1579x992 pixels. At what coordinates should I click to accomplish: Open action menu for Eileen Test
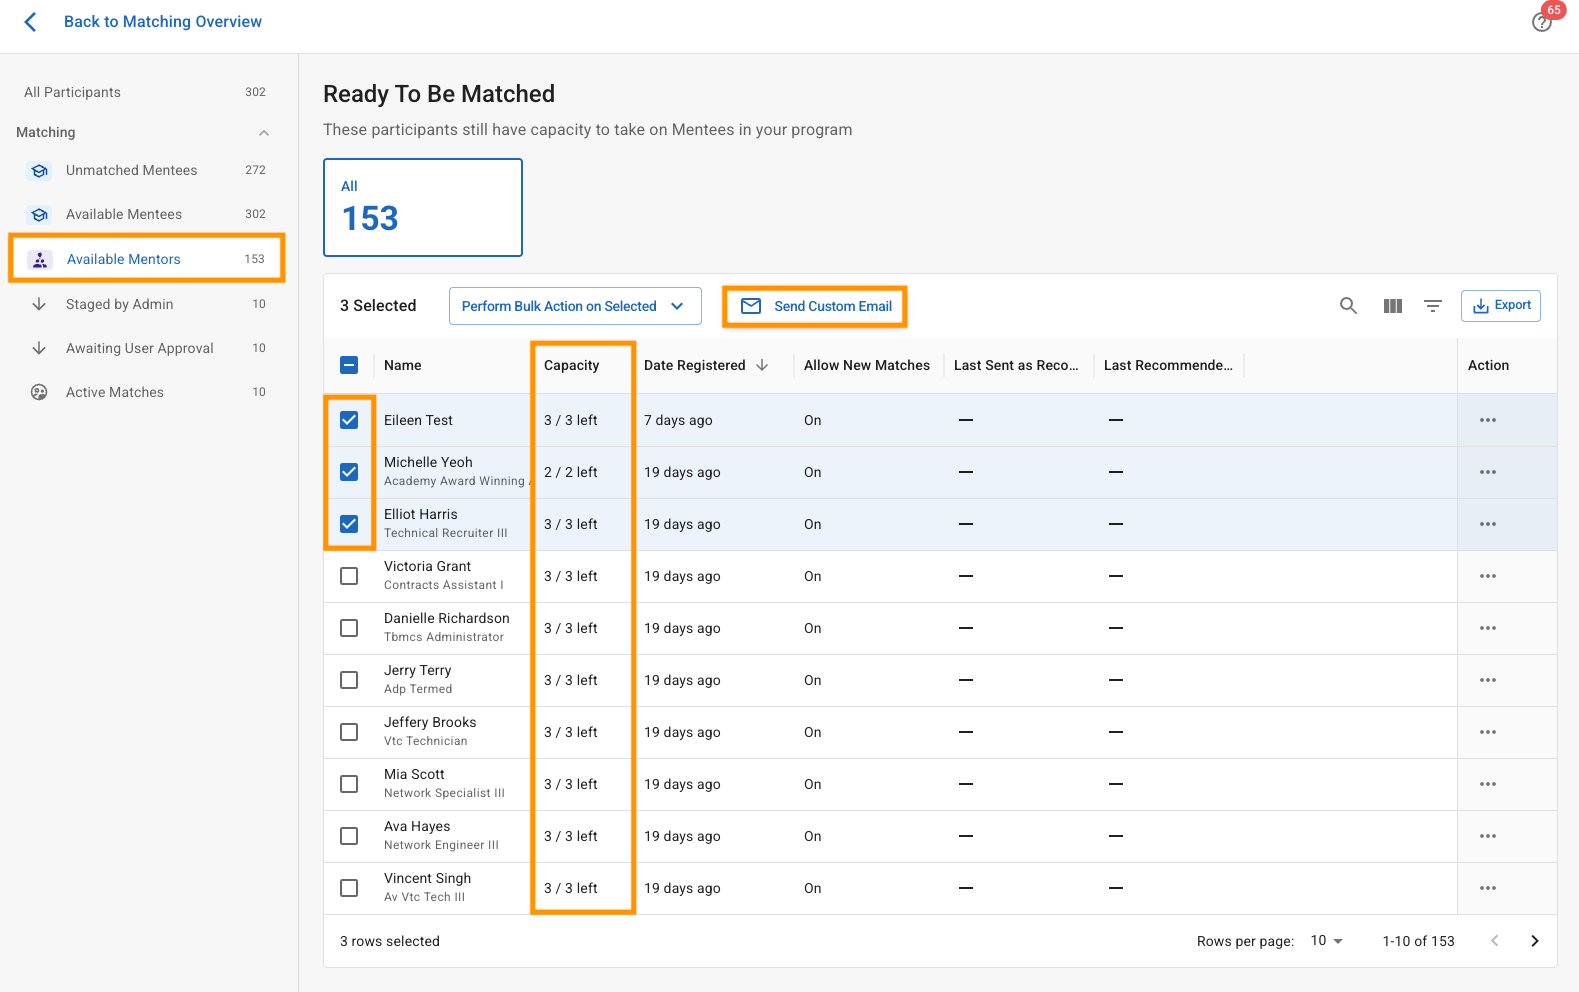click(1487, 420)
